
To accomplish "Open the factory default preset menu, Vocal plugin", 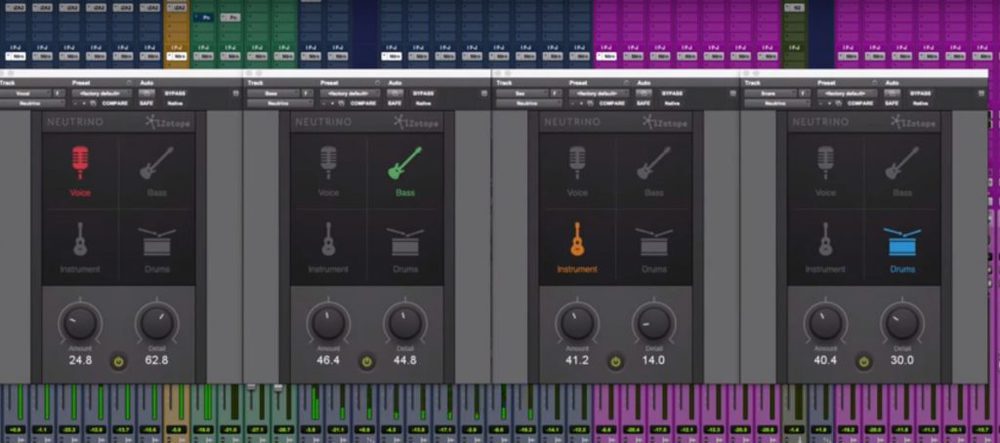I will tap(102, 93).
